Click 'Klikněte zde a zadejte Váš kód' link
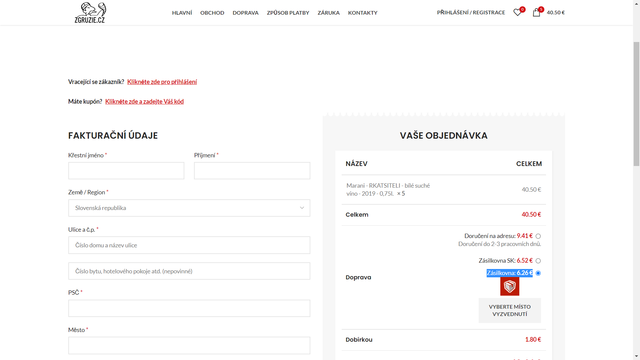Viewport: 640px width, 360px height. tap(144, 101)
